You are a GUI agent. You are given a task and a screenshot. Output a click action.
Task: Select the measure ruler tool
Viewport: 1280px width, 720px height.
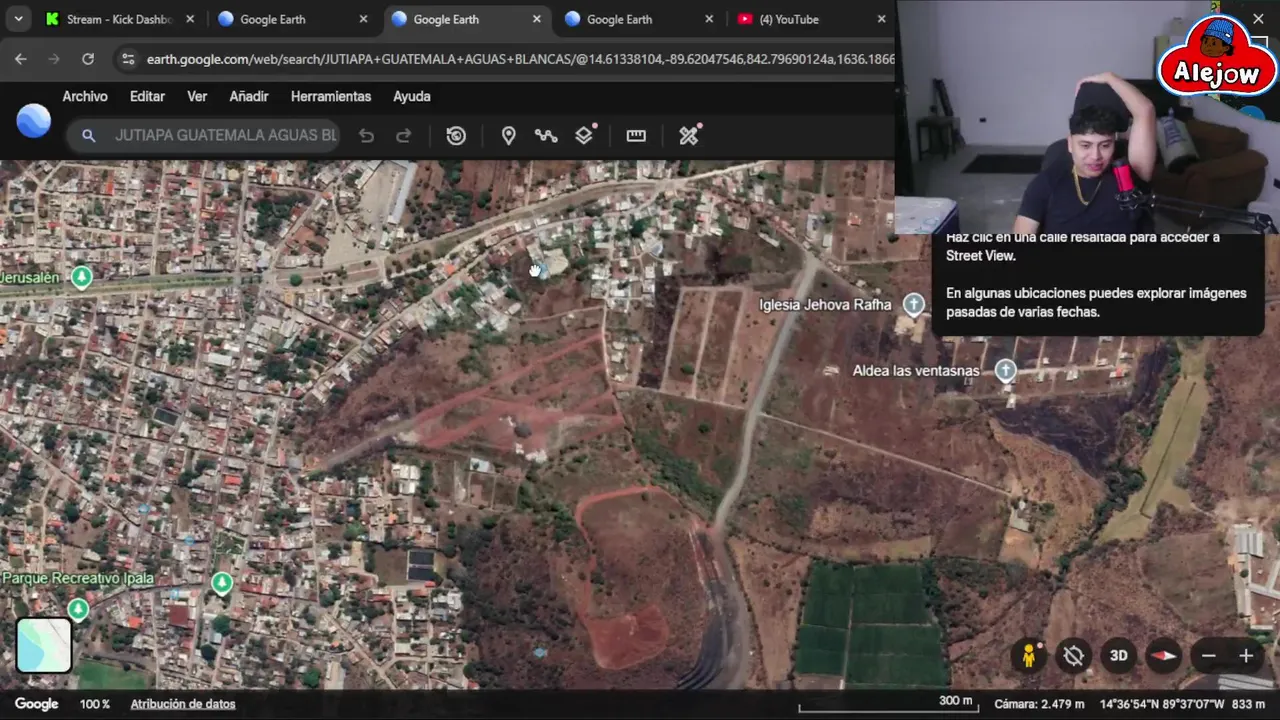click(x=636, y=136)
